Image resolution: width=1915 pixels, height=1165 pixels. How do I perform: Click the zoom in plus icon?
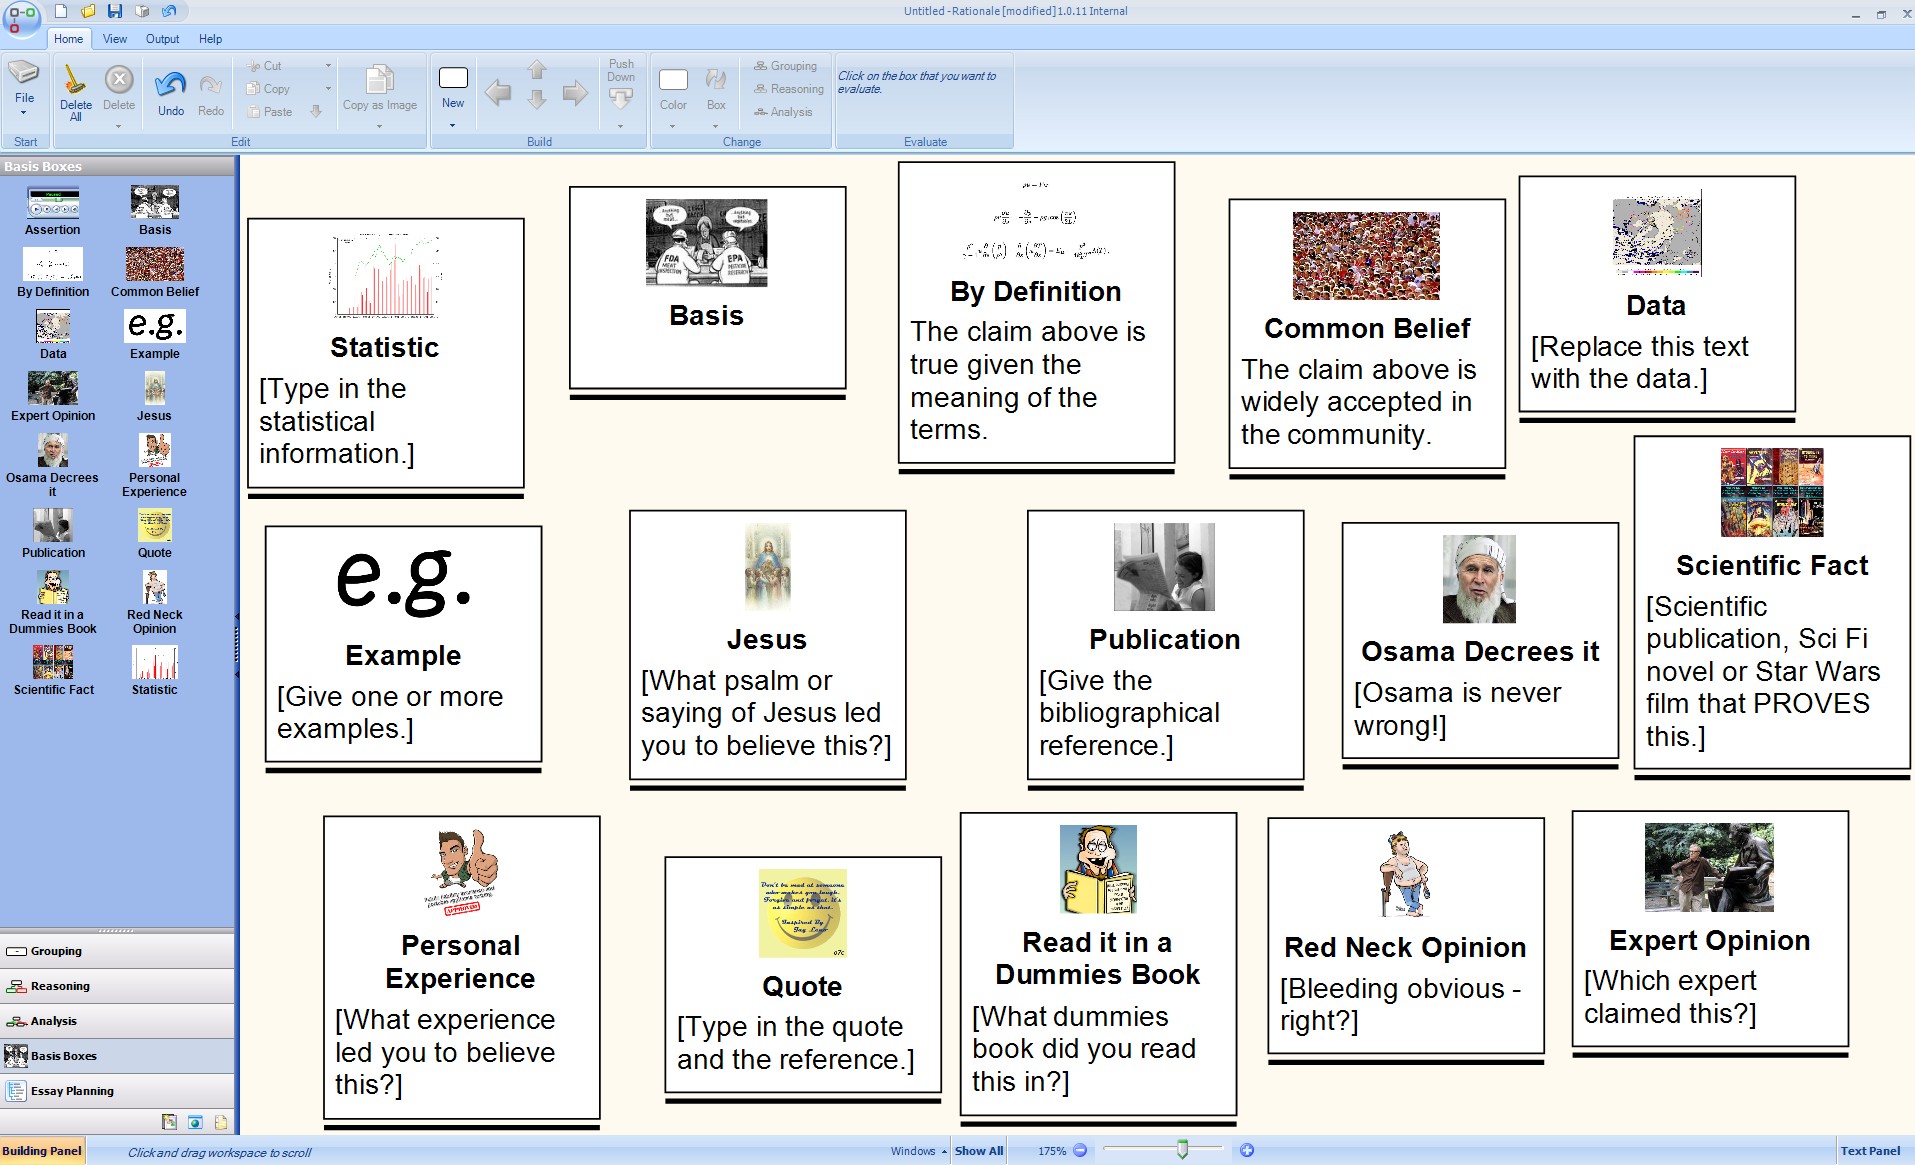[x=1247, y=1151]
